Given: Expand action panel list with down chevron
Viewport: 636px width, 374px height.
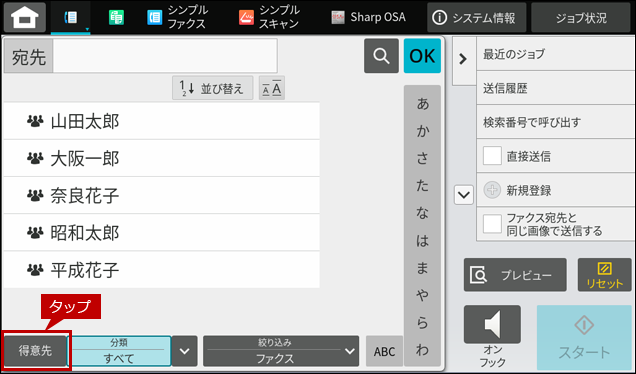Looking at the screenshot, I should pos(464,195).
